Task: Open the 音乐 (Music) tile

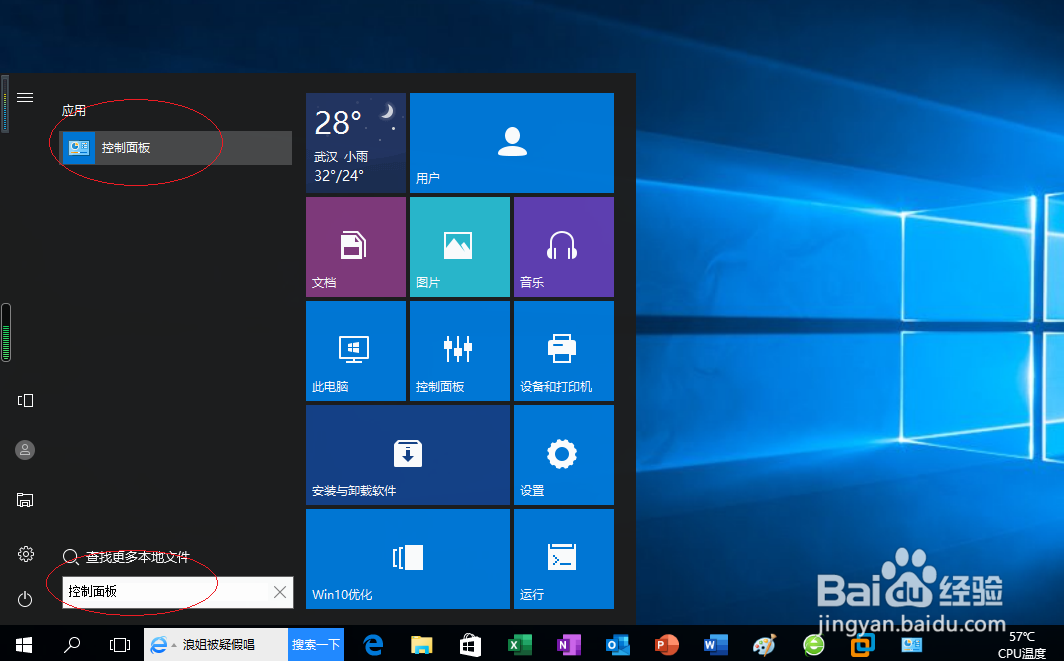Action: 563,246
